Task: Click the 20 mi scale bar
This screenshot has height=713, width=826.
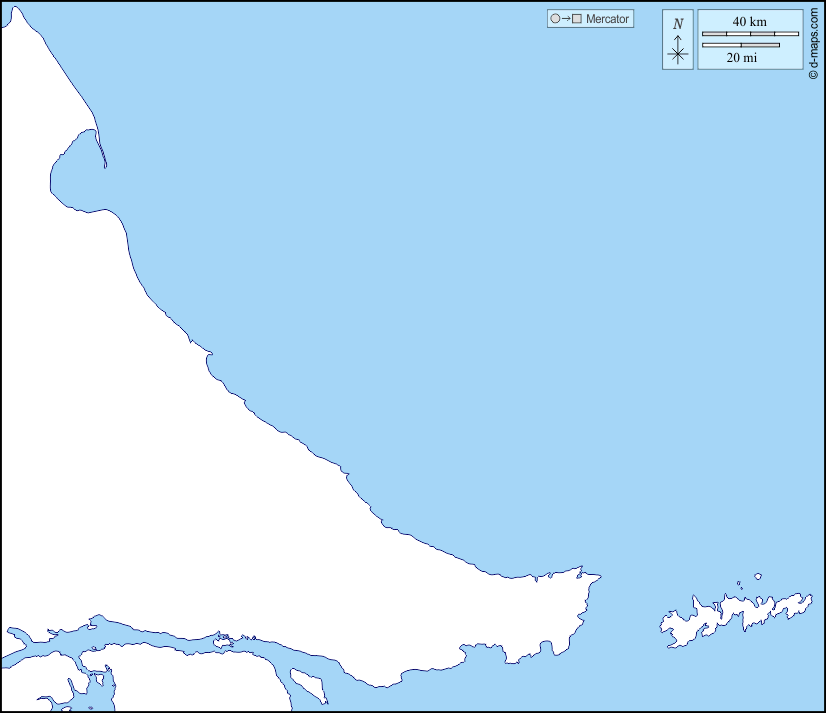Action: [740, 45]
